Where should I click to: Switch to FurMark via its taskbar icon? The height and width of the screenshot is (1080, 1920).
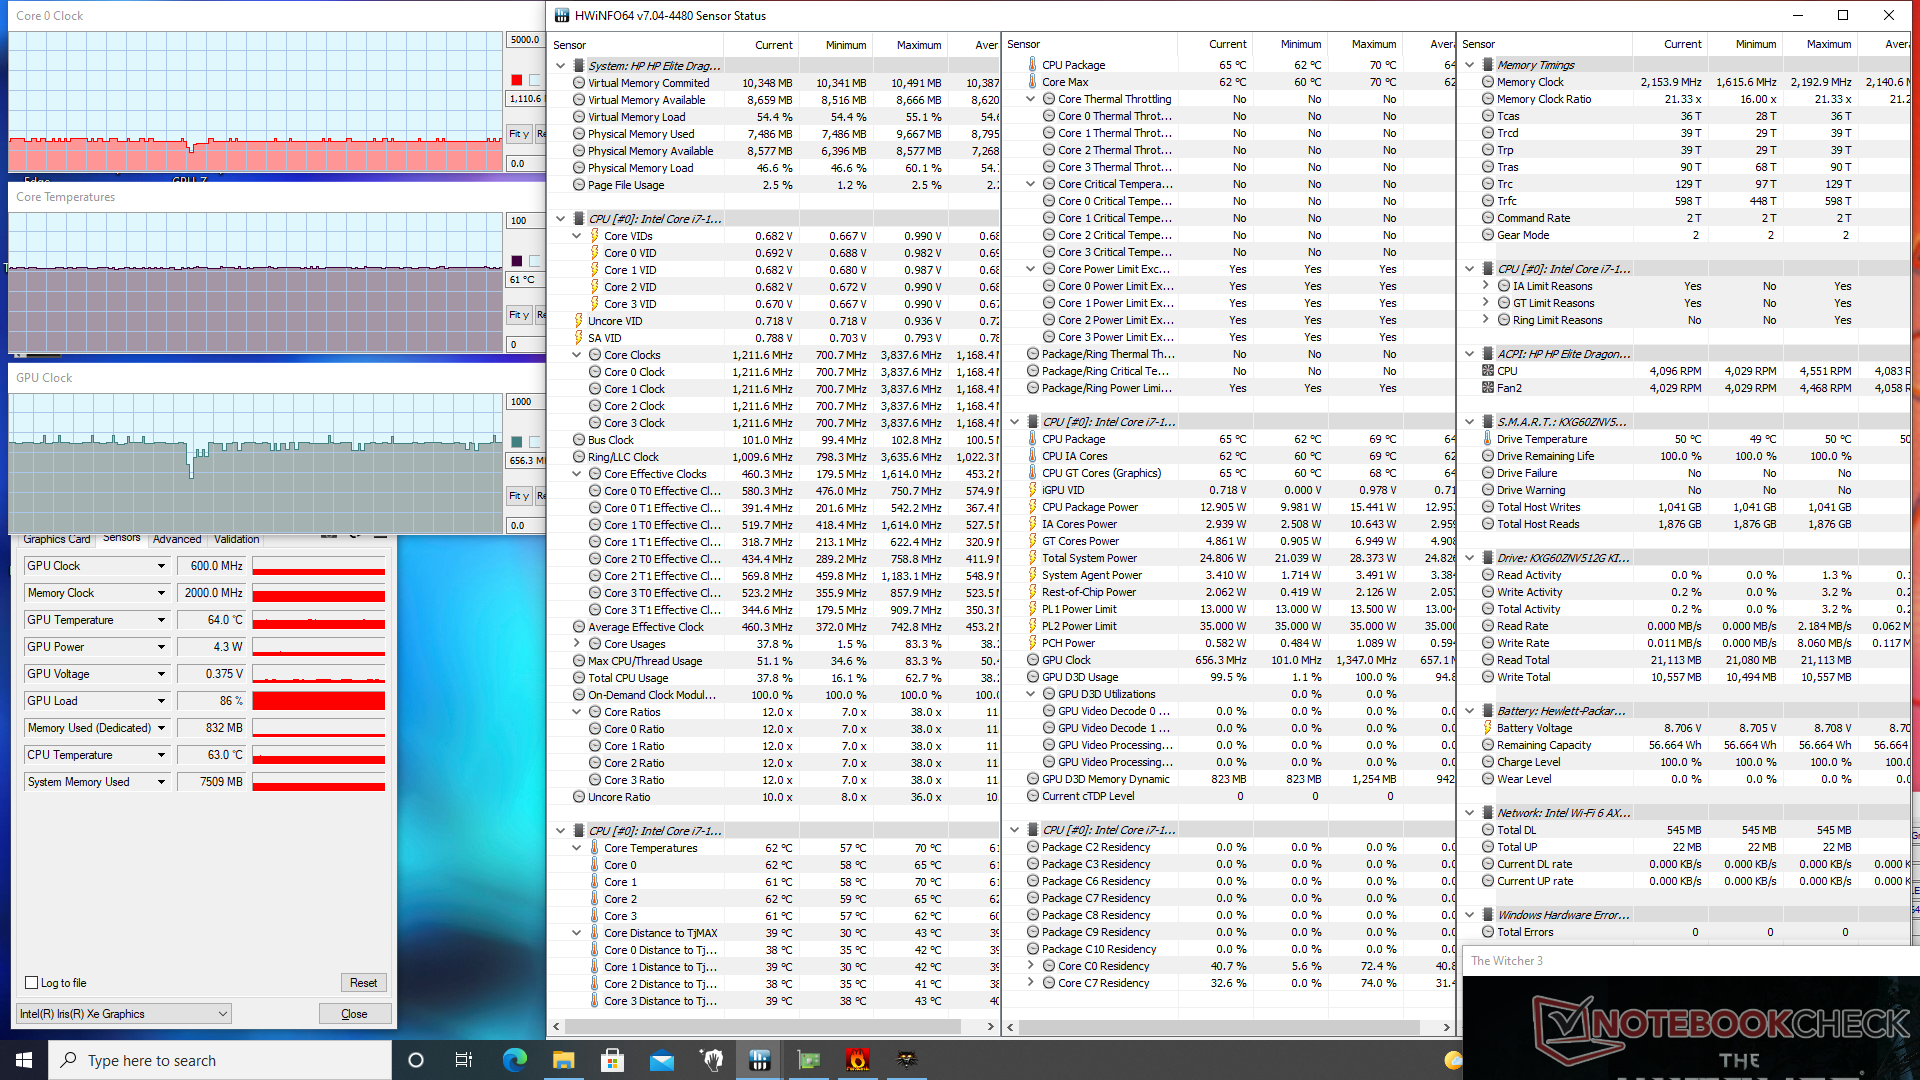pos(858,1060)
